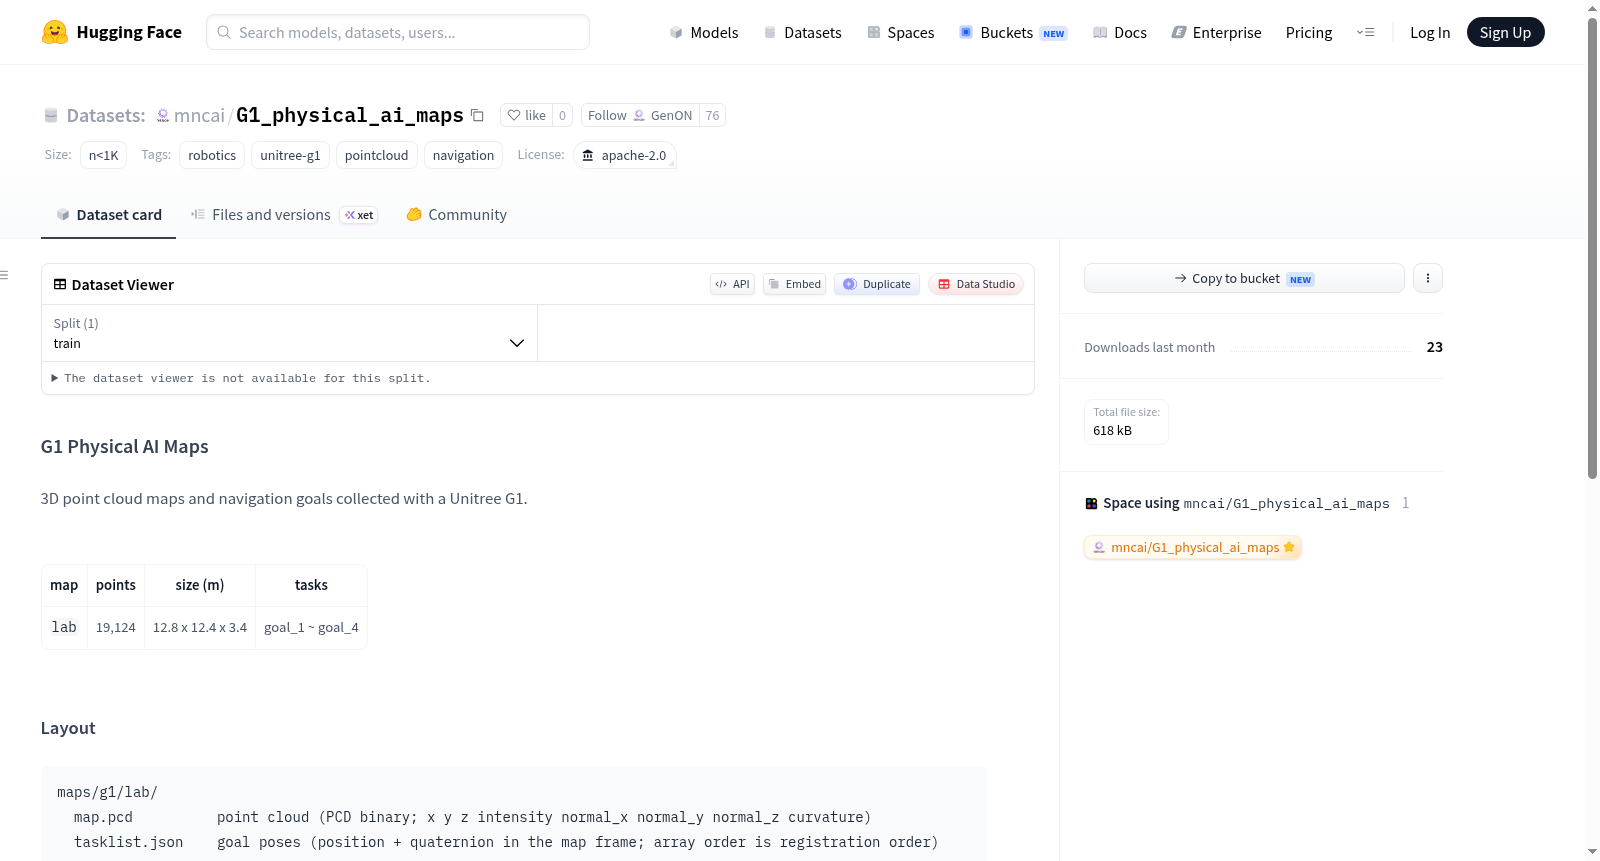Go to Models in the top navigation

coord(704,33)
